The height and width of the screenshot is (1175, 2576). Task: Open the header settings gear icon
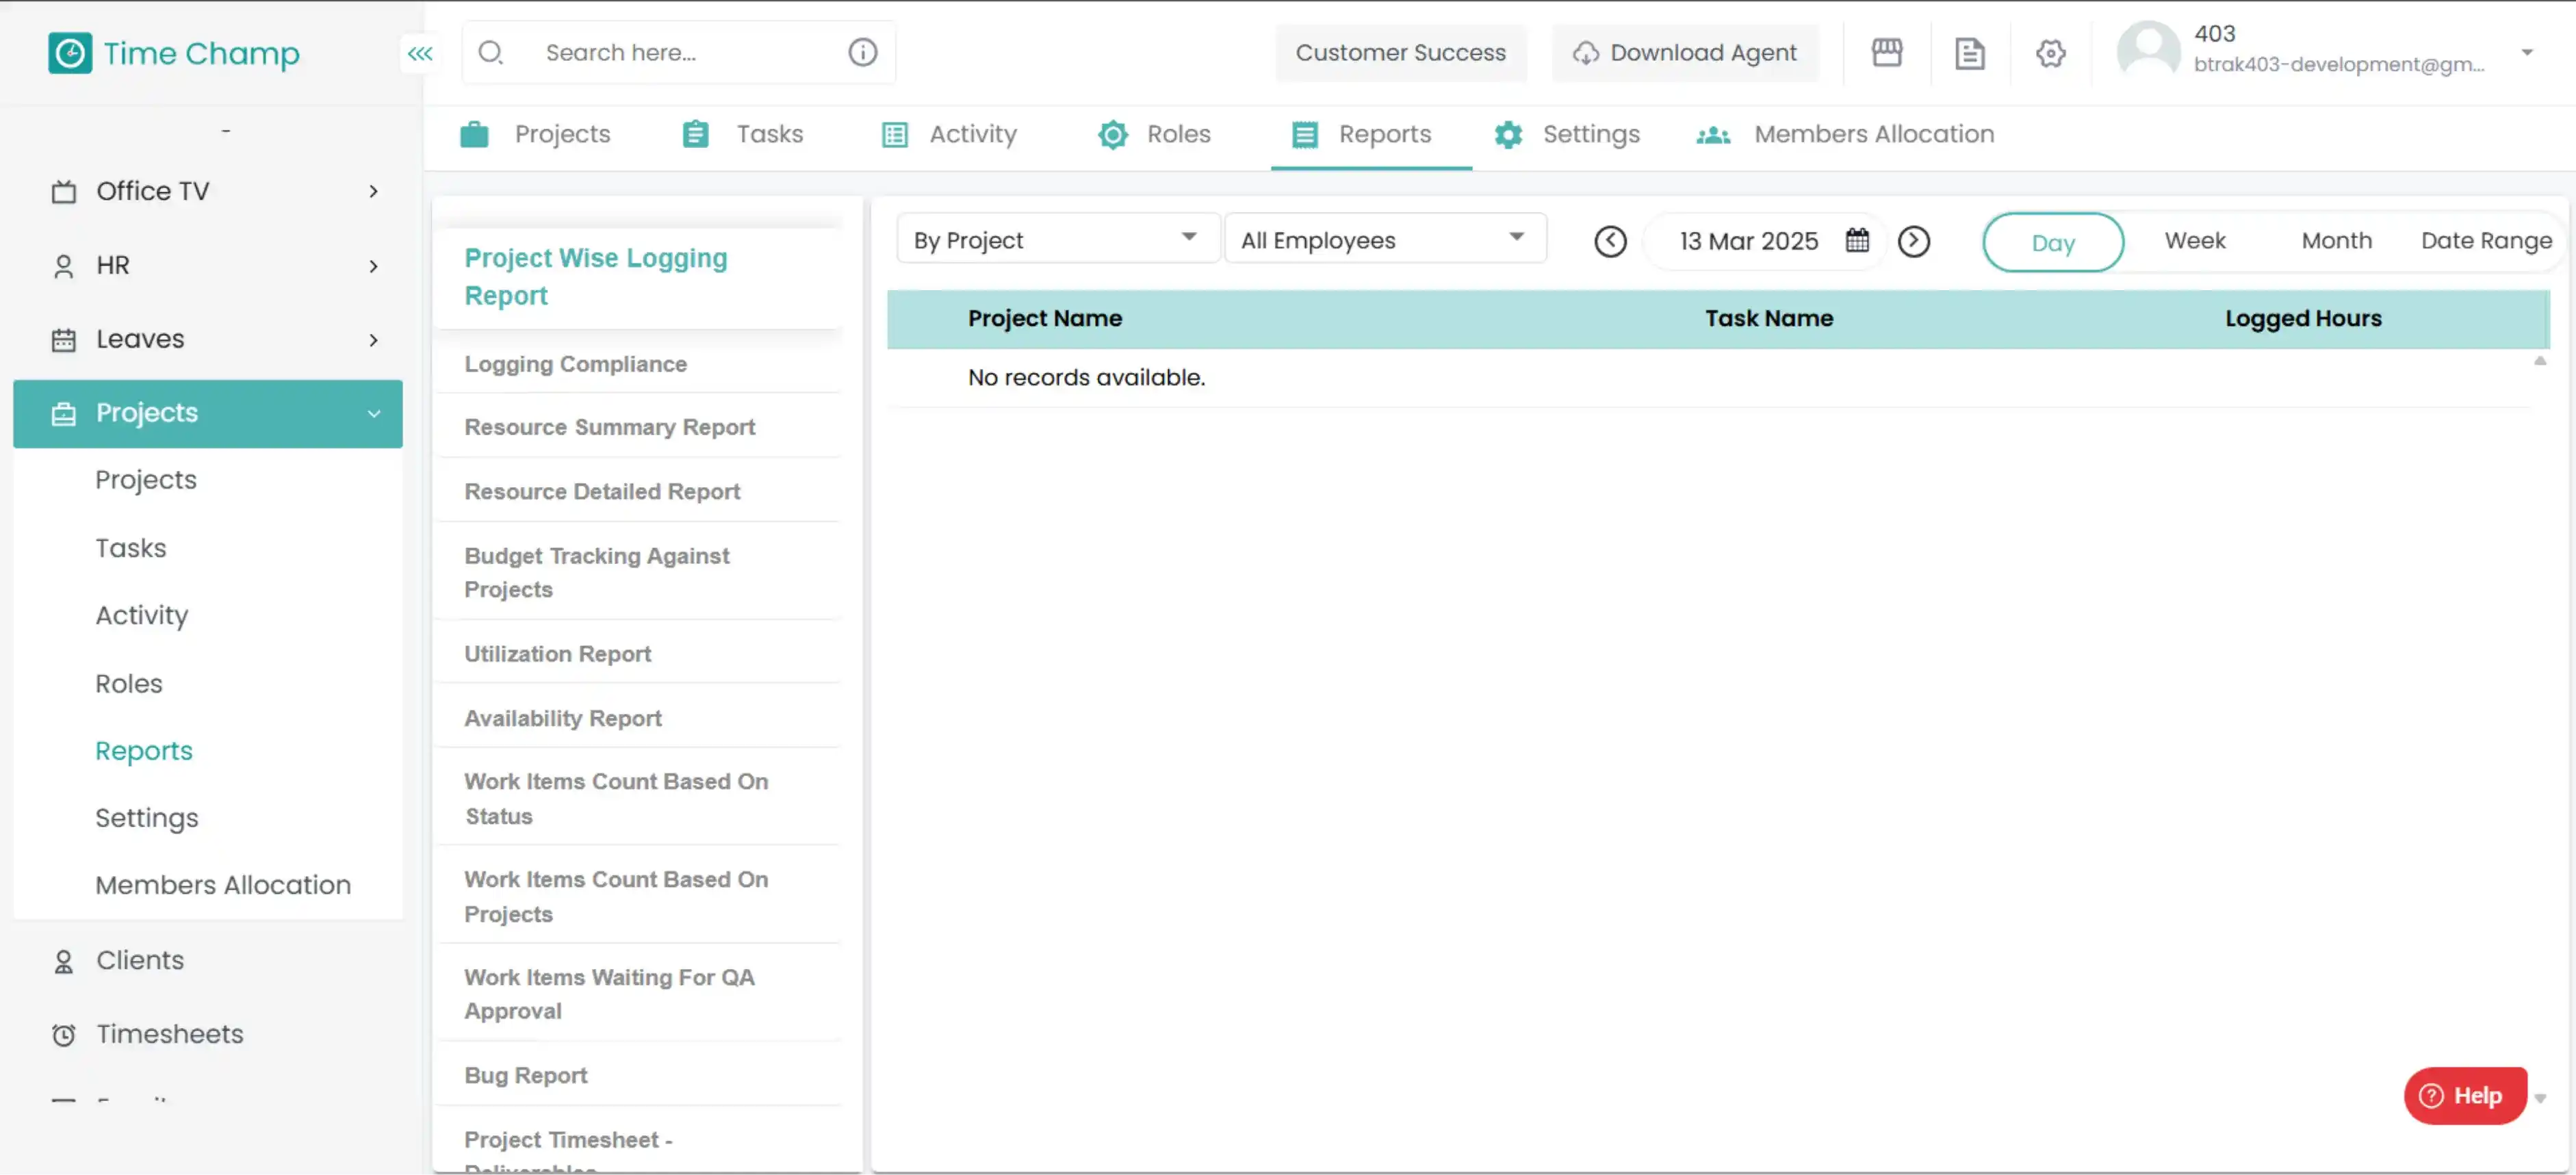click(2050, 53)
